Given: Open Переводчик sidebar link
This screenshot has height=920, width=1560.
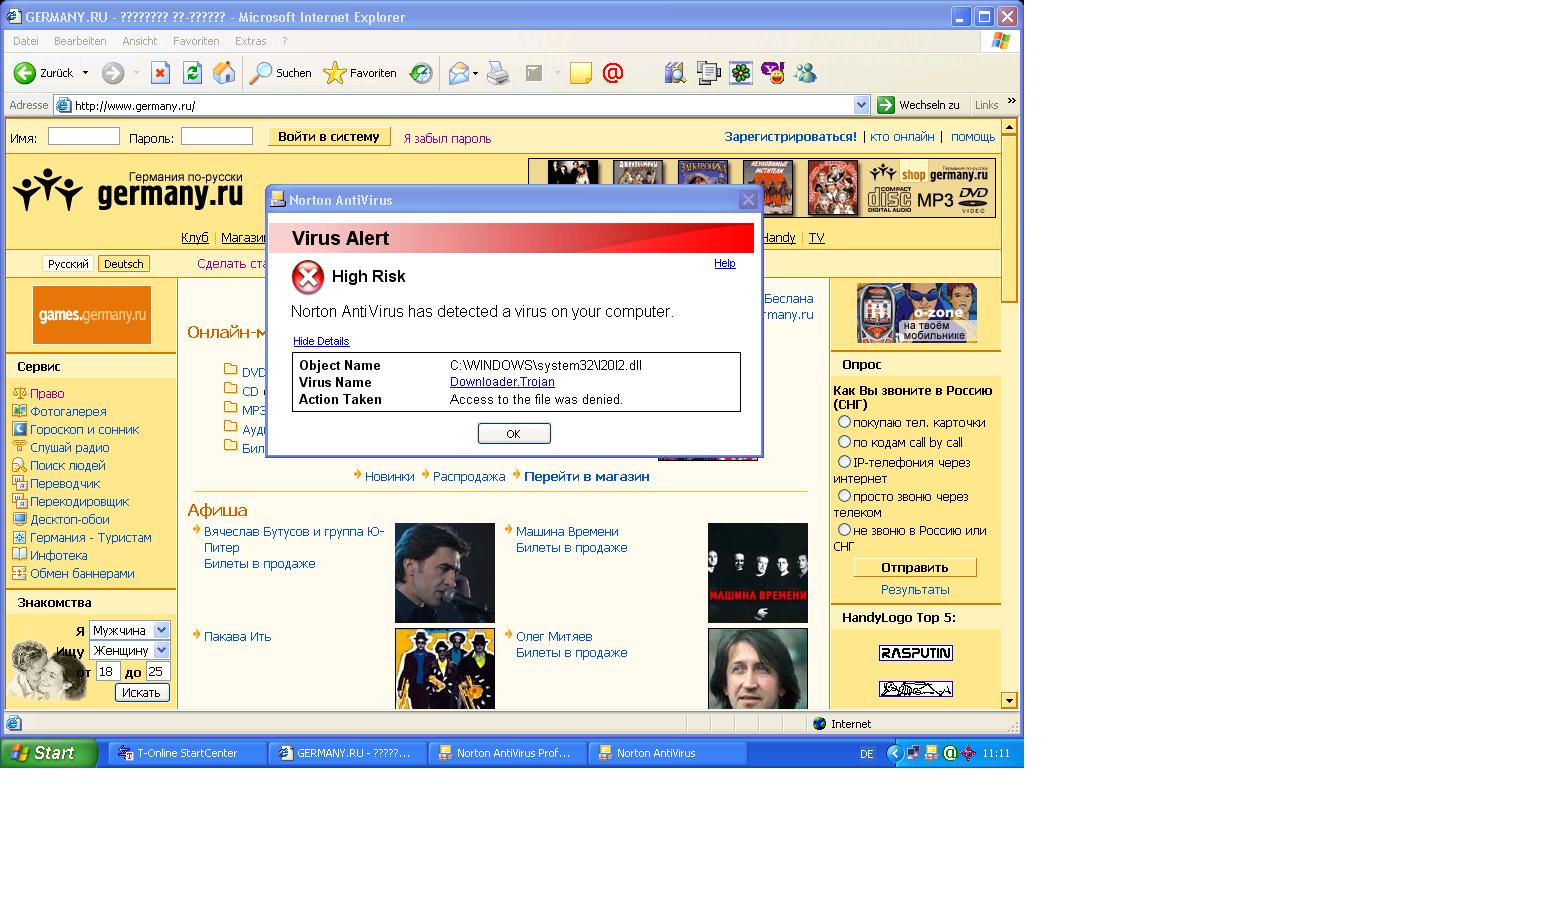Looking at the screenshot, I should click(x=65, y=483).
